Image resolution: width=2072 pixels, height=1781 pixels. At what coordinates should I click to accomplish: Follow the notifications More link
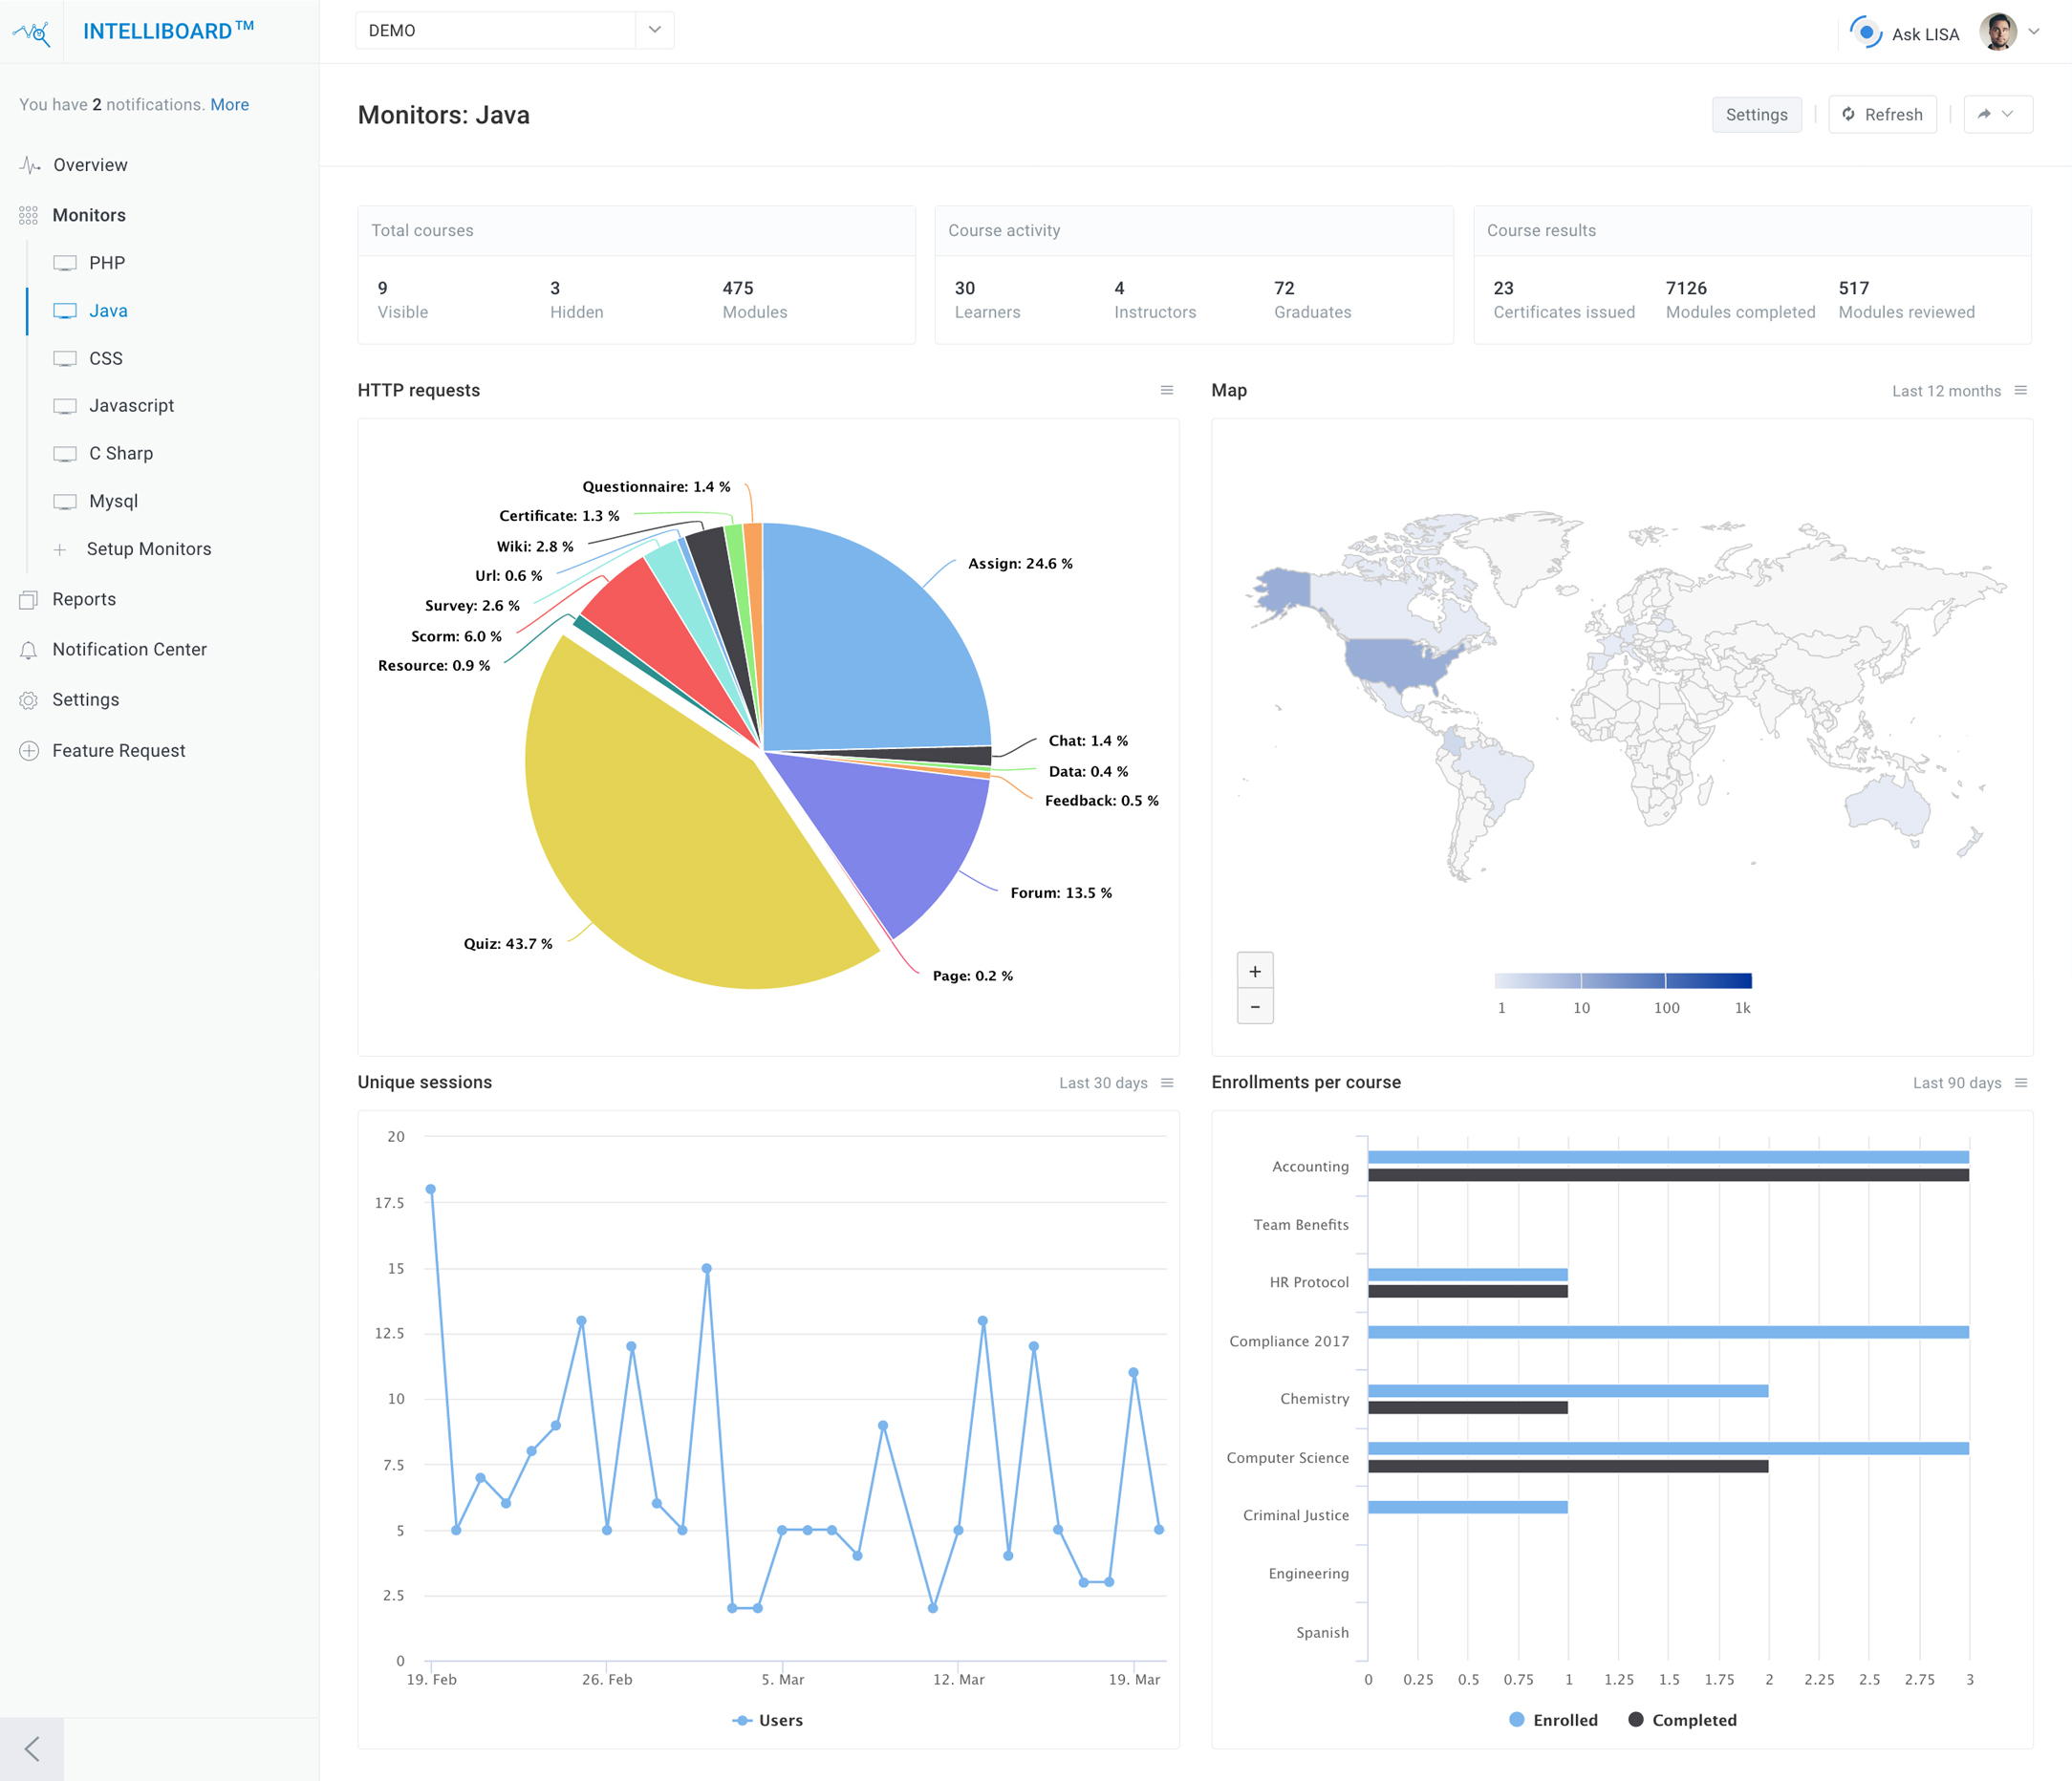pyautogui.click(x=229, y=105)
